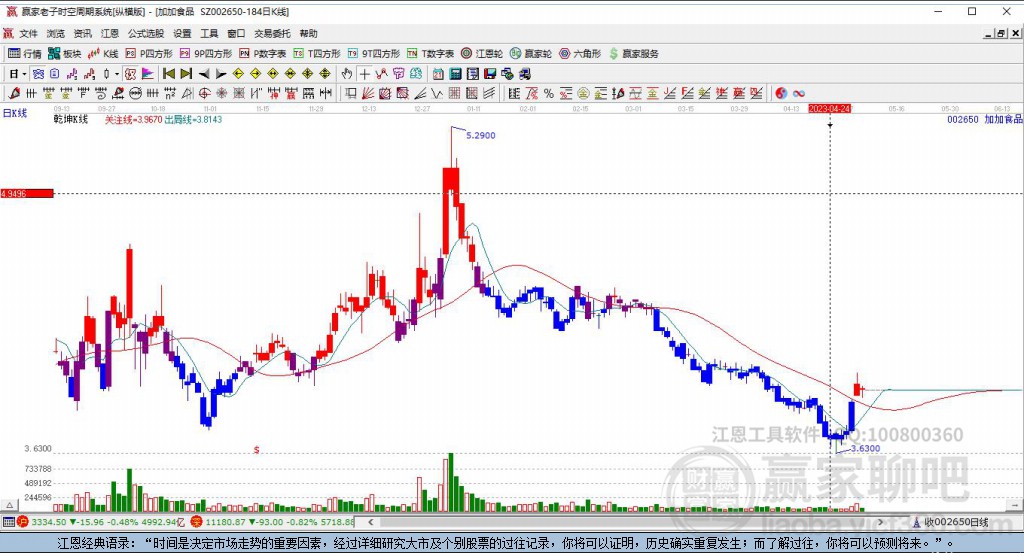This screenshot has width=1024, height=553.
Task: Click the yin-yang icon in the toolbar
Action: 781,93
